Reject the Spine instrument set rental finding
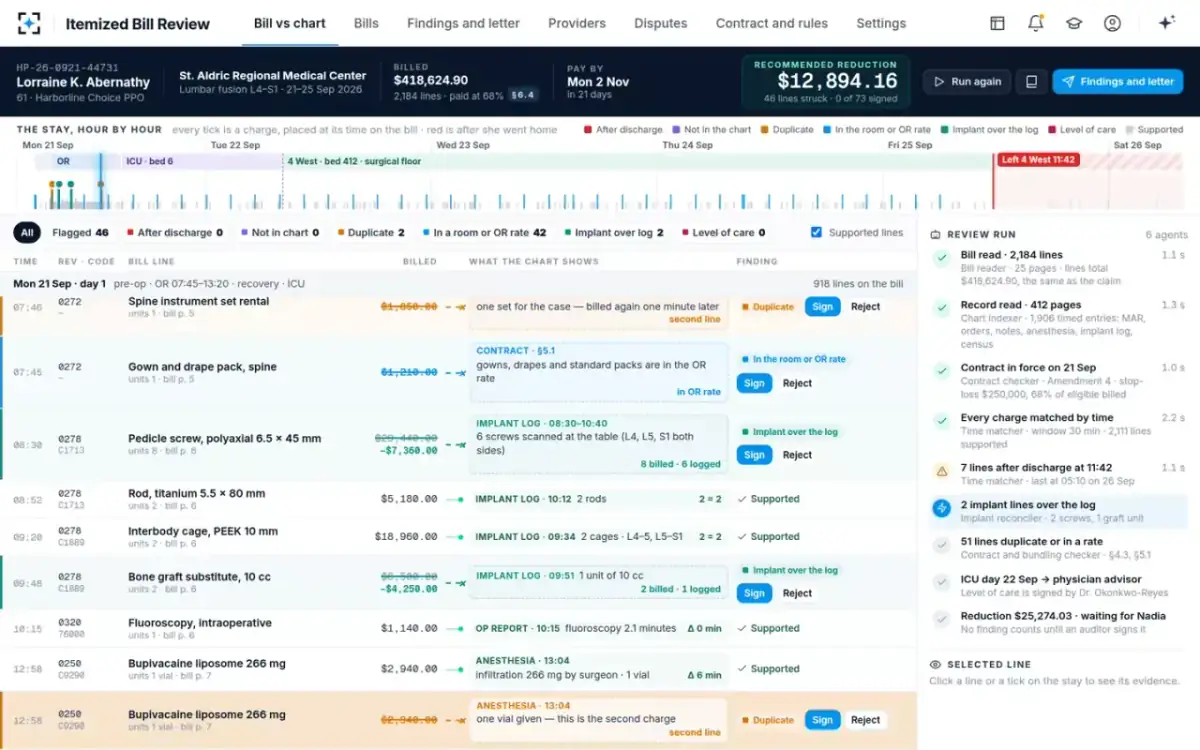 [x=865, y=307]
